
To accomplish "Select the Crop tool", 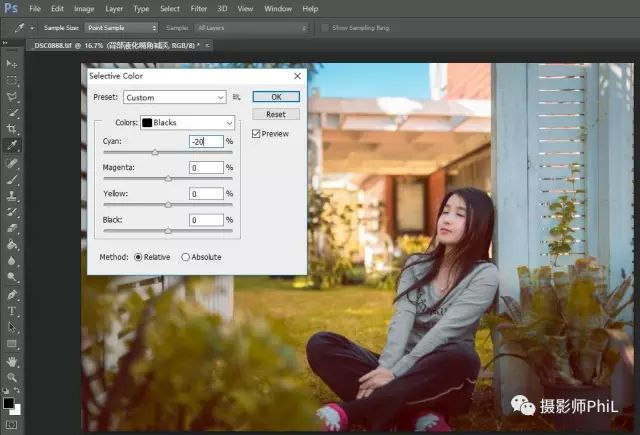I will coord(11,129).
